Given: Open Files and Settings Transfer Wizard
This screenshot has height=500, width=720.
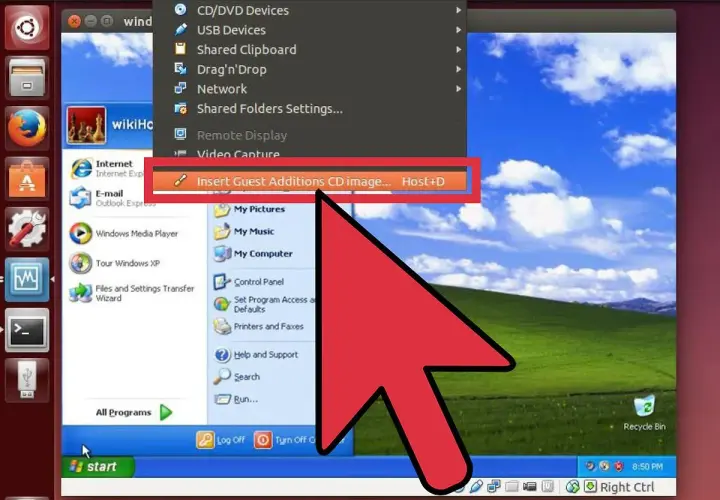Looking at the screenshot, I should 132,293.
